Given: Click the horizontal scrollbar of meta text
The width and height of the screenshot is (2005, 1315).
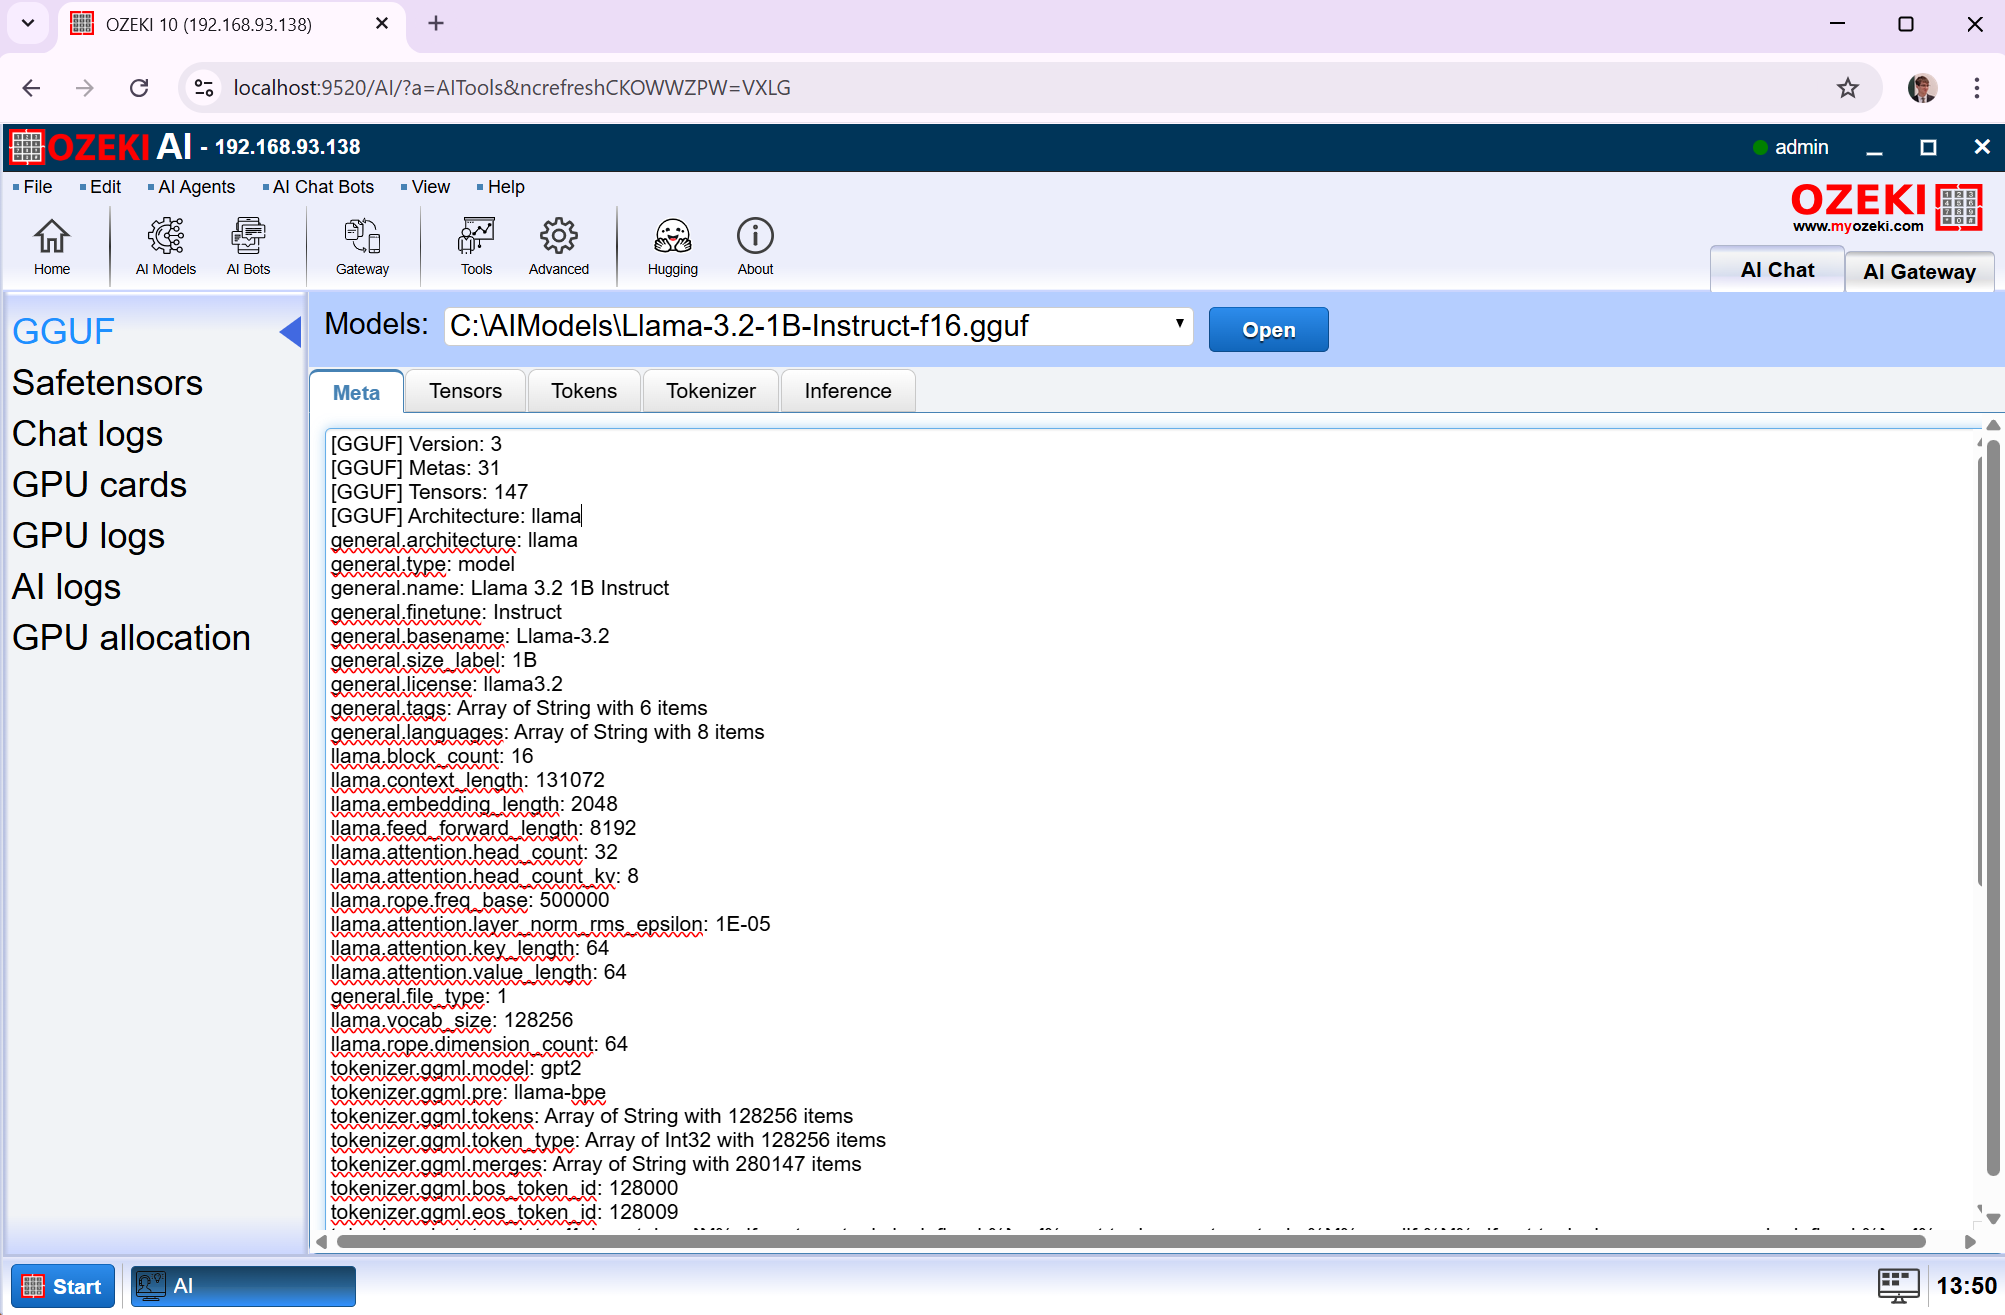Looking at the screenshot, I should pyautogui.click(x=1130, y=1241).
